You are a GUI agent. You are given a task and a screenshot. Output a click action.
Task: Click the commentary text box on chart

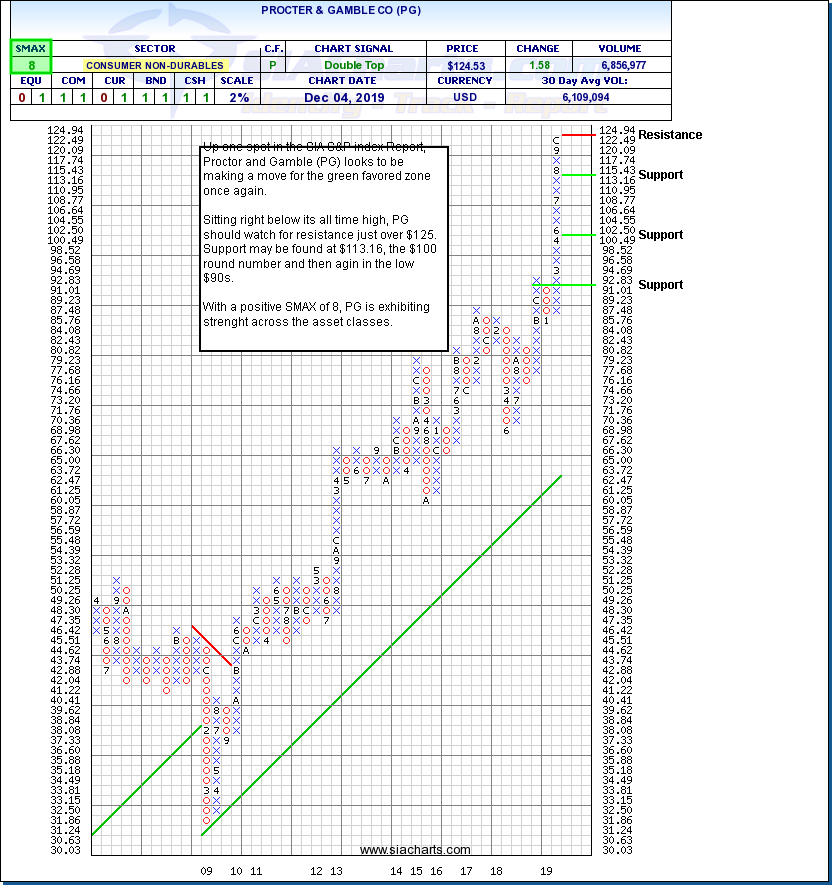323,248
